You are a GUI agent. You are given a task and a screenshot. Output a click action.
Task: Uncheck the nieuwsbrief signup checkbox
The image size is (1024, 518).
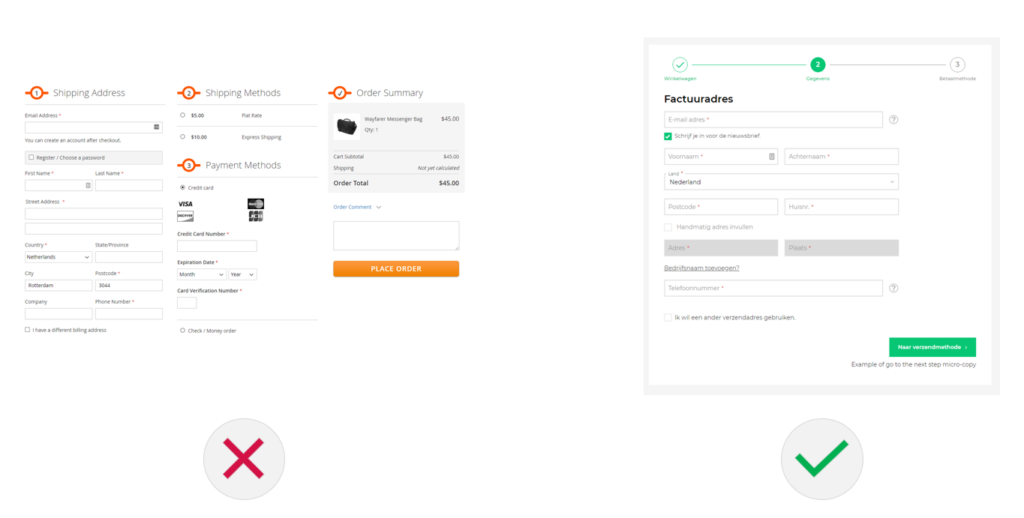click(668, 136)
